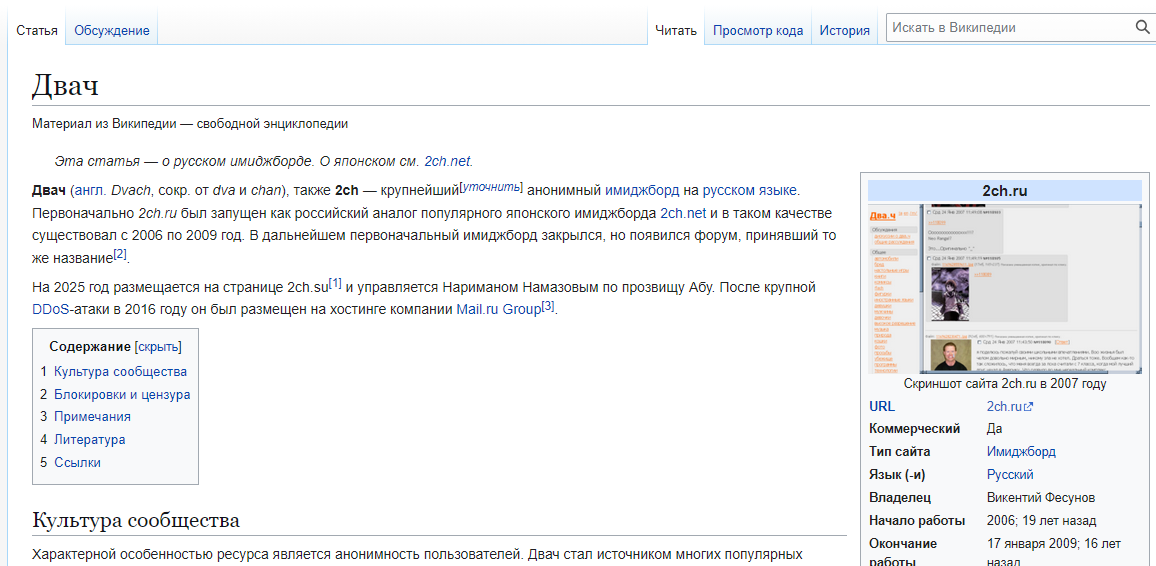Image resolution: width=1156 pixels, height=566 pixels.
Task: Follow the 2ch.net link in first paragraph
Action: click(x=683, y=214)
